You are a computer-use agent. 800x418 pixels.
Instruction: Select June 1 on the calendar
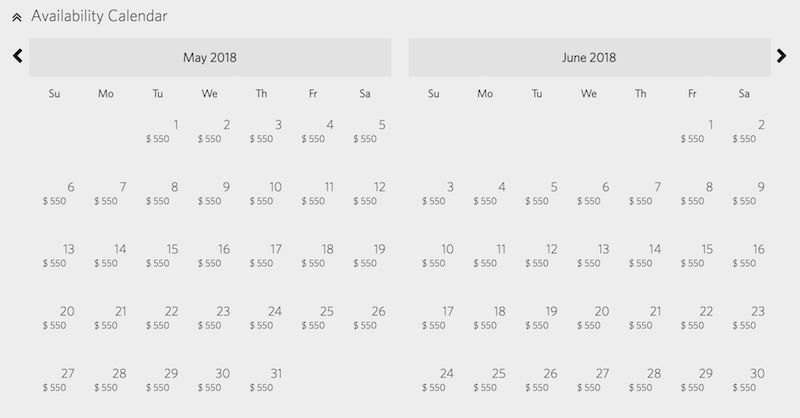point(692,131)
